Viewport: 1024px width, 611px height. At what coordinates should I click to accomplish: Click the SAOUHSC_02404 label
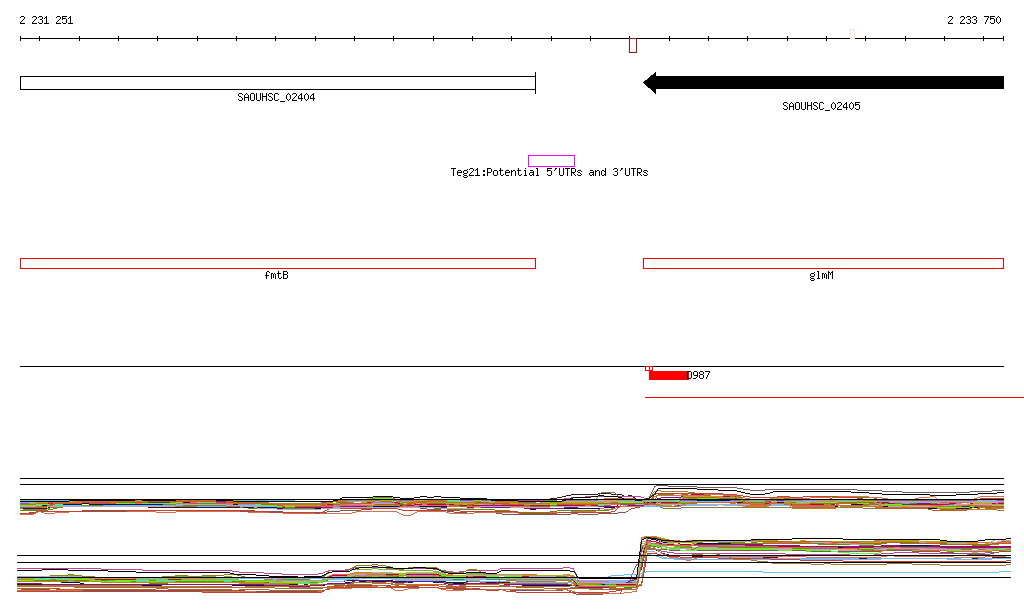(276, 97)
